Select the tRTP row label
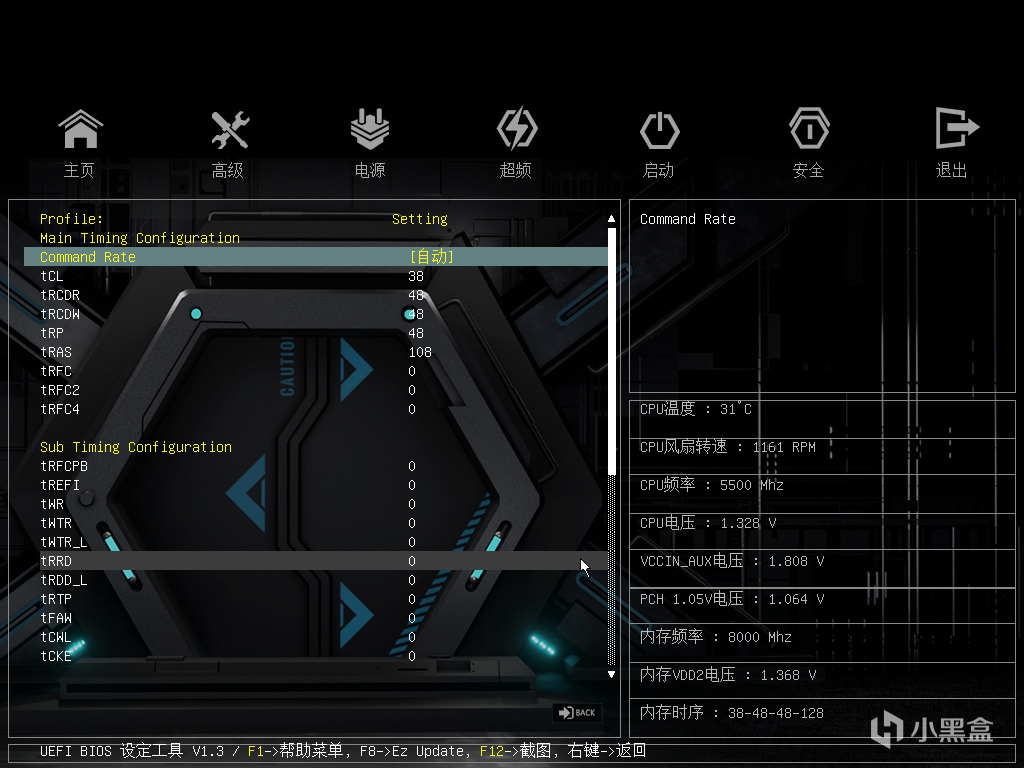The image size is (1024, 768). pyautogui.click(x=56, y=599)
